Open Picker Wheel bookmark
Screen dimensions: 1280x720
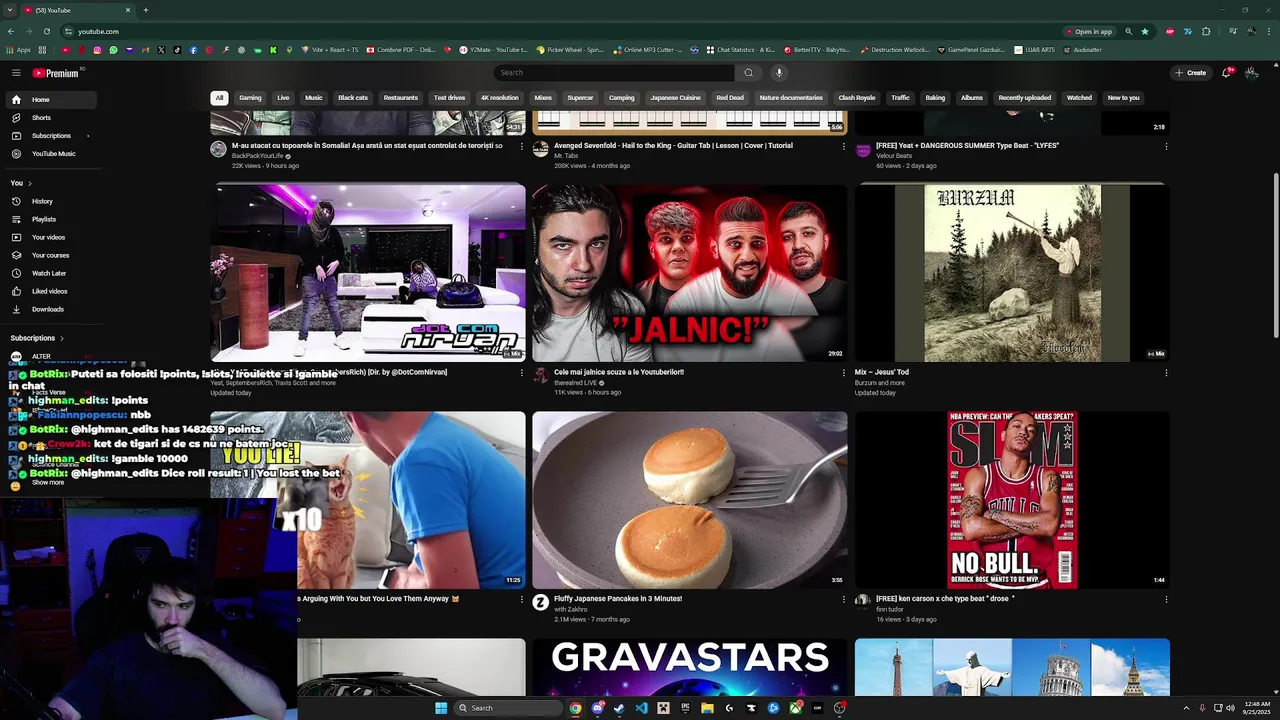571,50
